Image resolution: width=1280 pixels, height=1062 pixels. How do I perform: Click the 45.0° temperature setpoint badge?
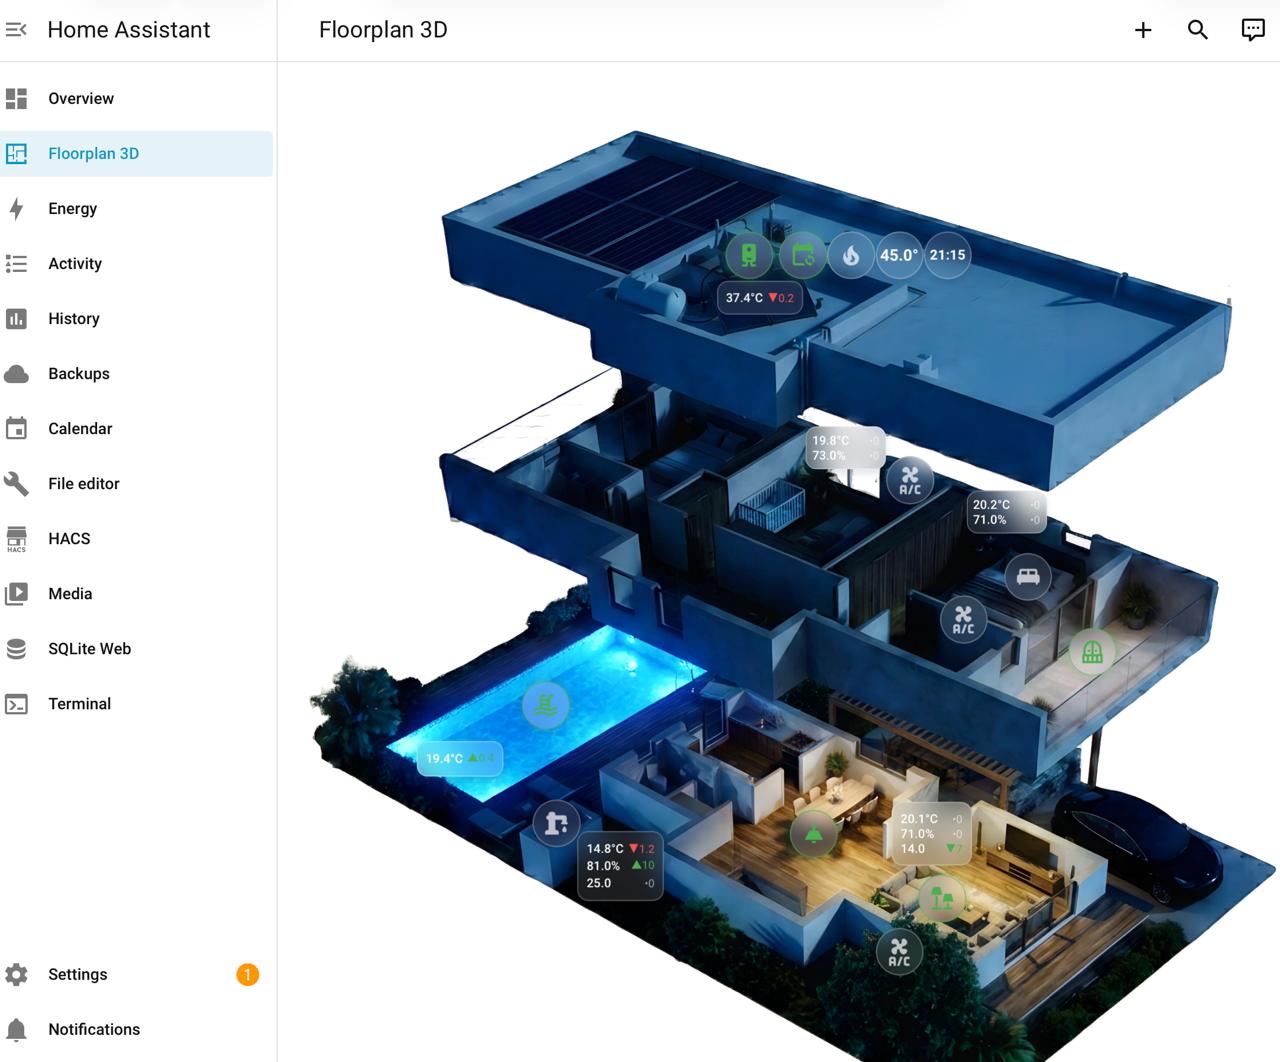898,255
